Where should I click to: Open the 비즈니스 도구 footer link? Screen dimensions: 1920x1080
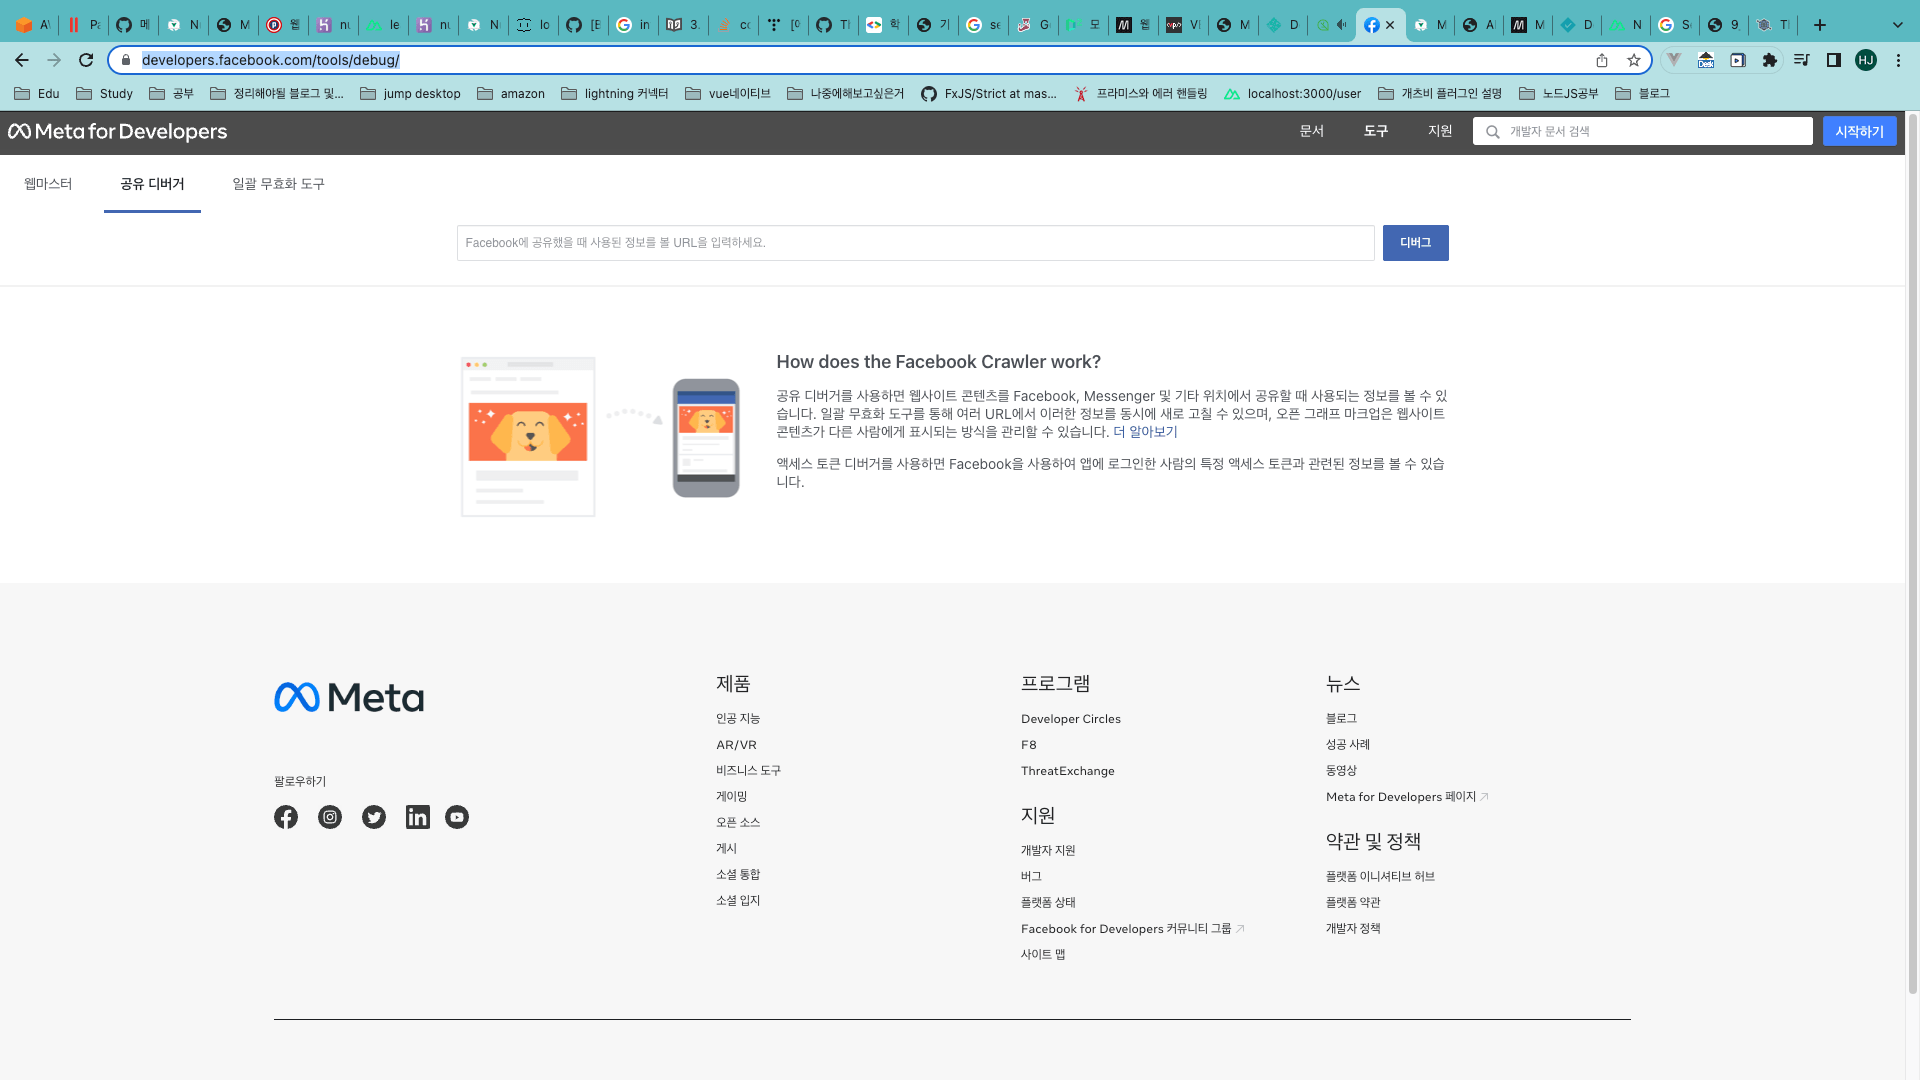748,771
